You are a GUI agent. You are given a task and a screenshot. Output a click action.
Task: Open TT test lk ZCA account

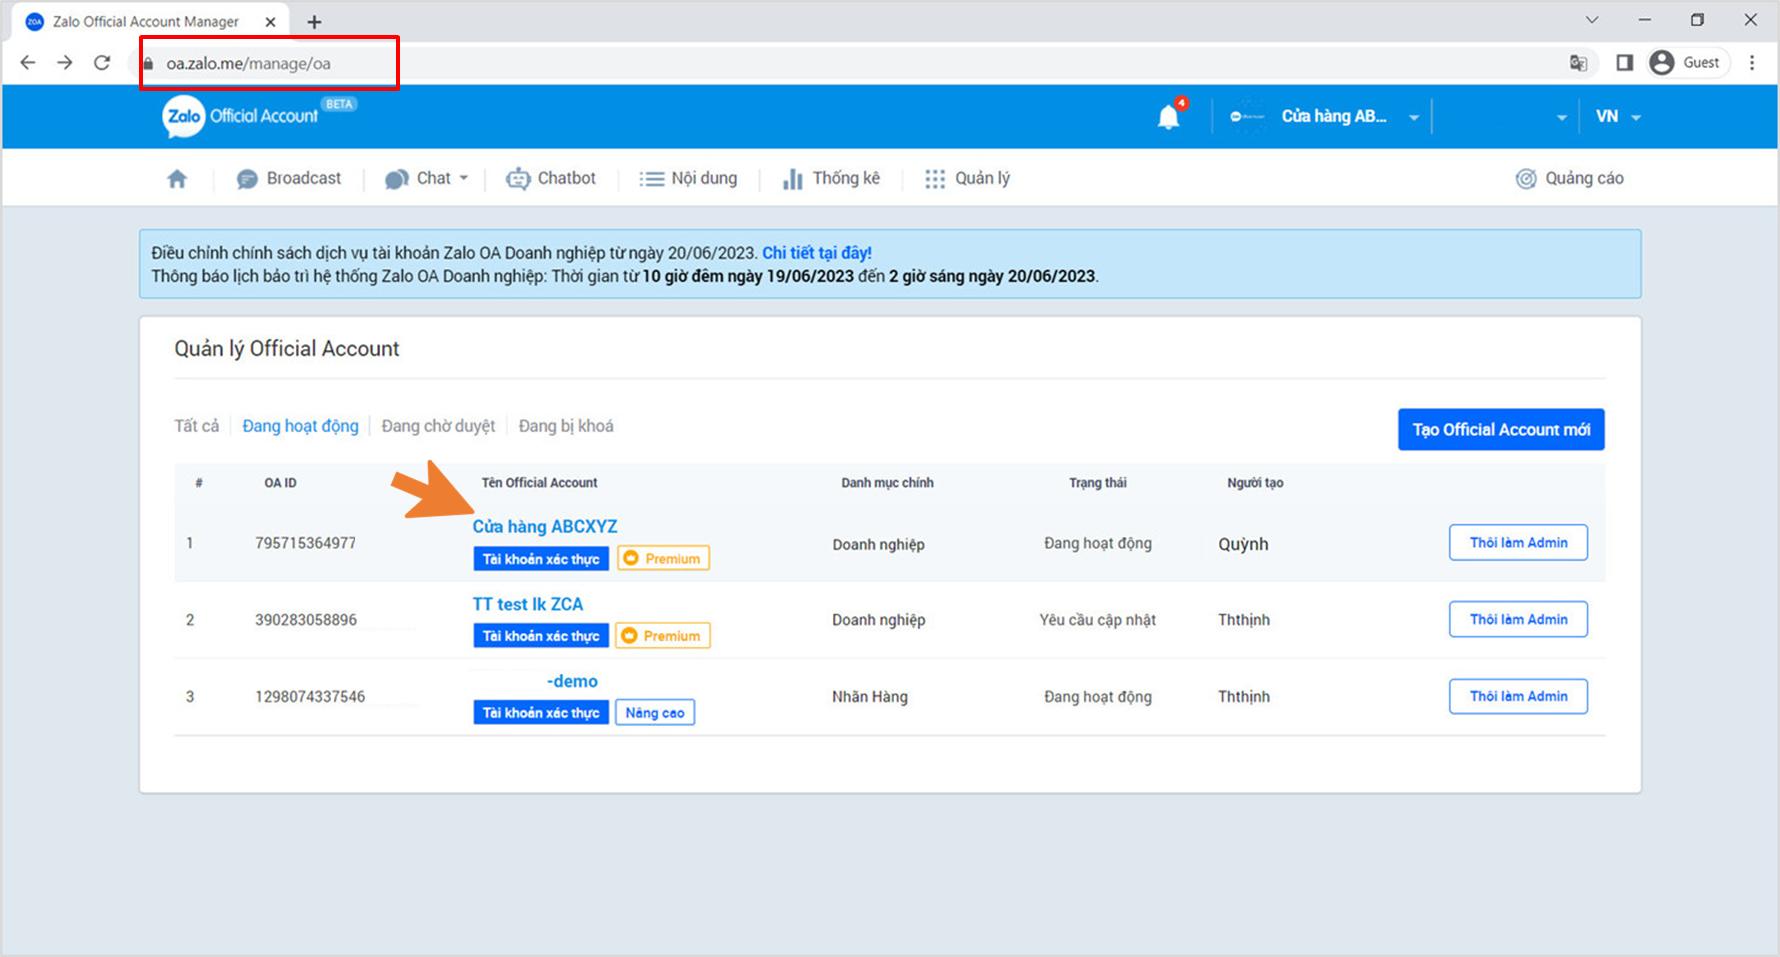pos(527,604)
